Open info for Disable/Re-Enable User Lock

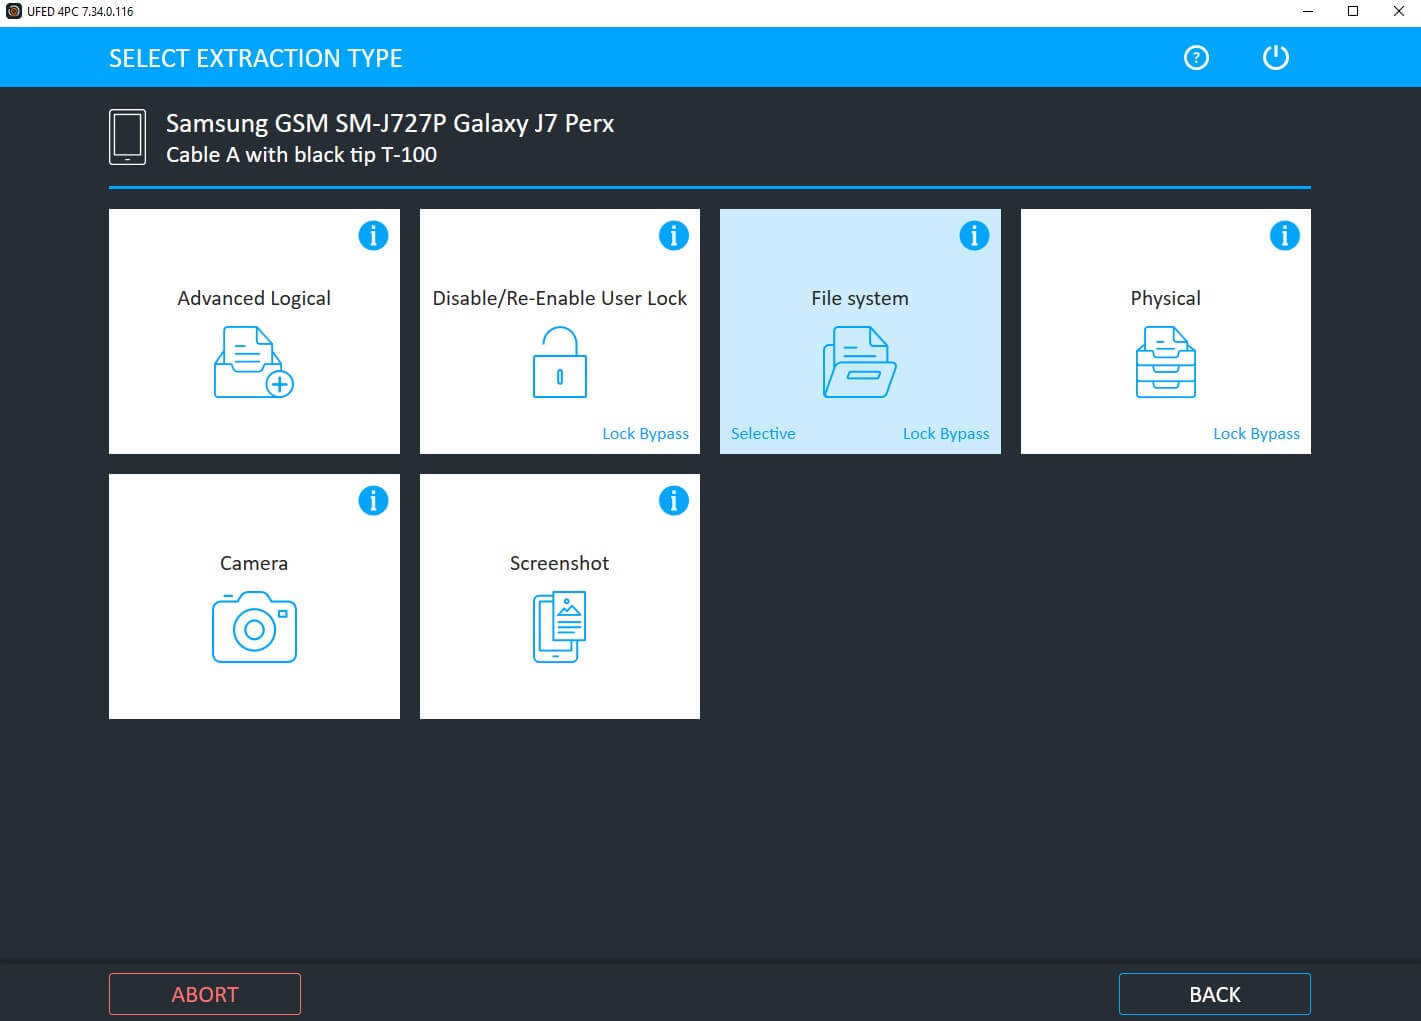pos(674,235)
